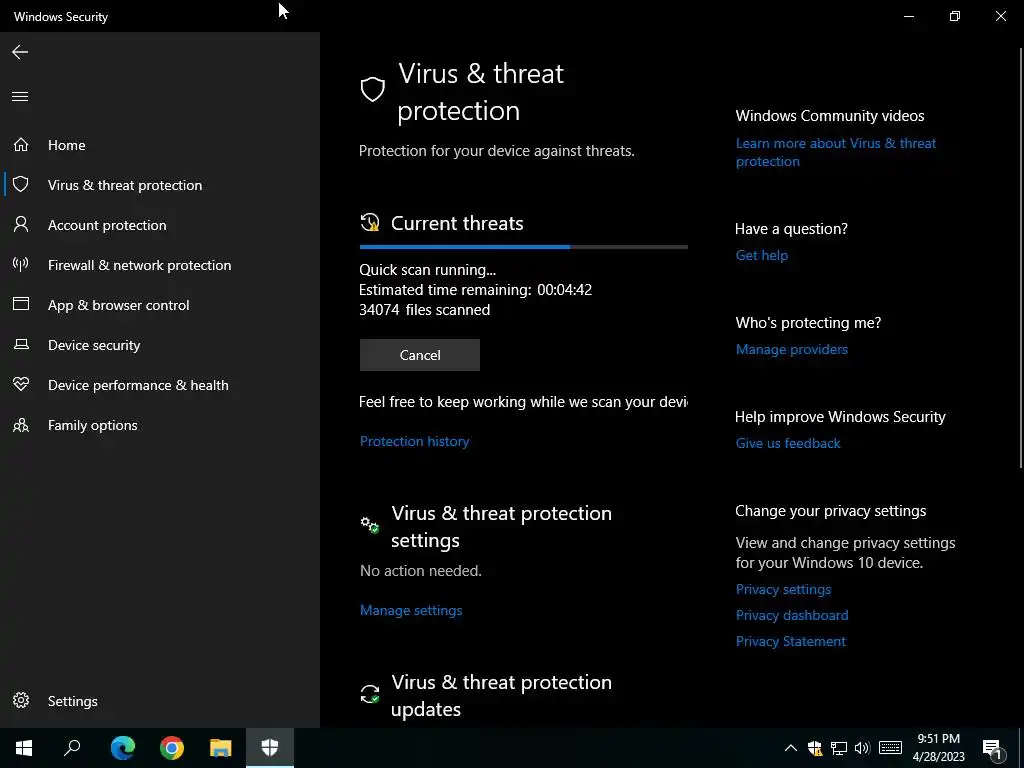This screenshot has height=768, width=1024.
Task: Click Manage settings link
Action: point(411,610)
